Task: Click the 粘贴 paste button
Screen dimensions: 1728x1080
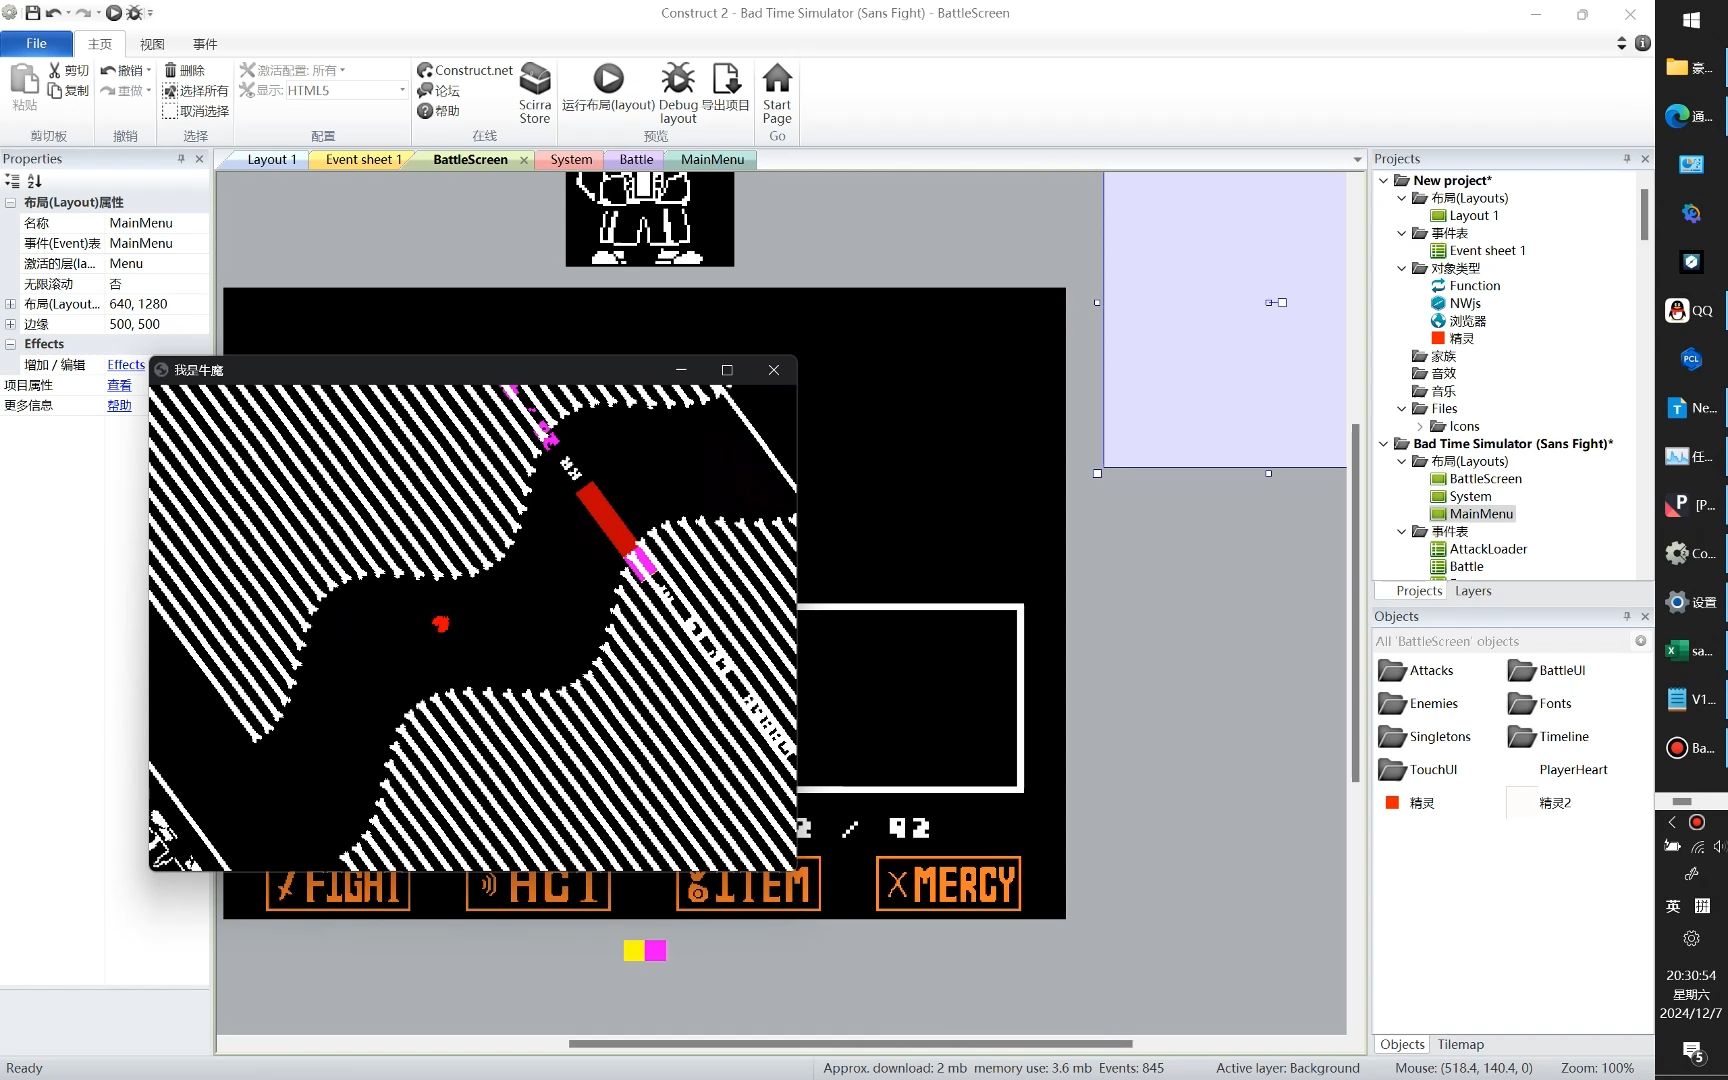Action: 24,87
